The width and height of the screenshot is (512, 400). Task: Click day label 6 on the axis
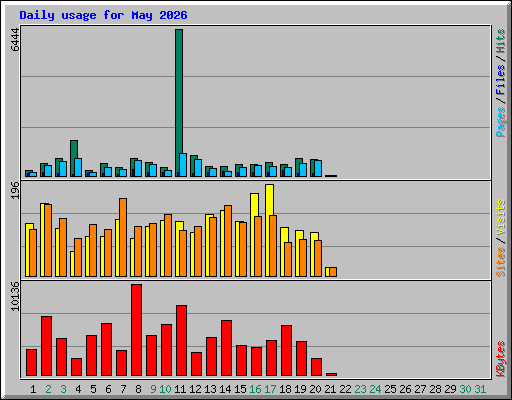[108, 389]
